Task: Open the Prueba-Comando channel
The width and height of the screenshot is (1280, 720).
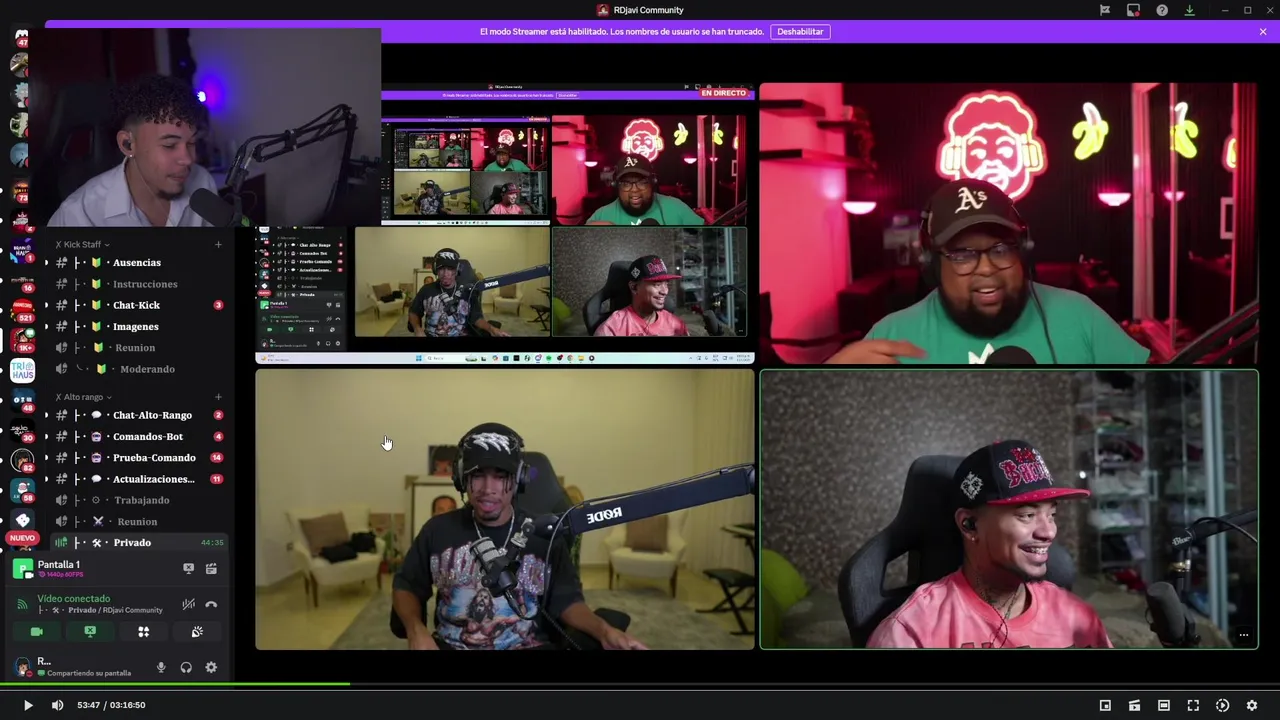Action: [136, 458]
